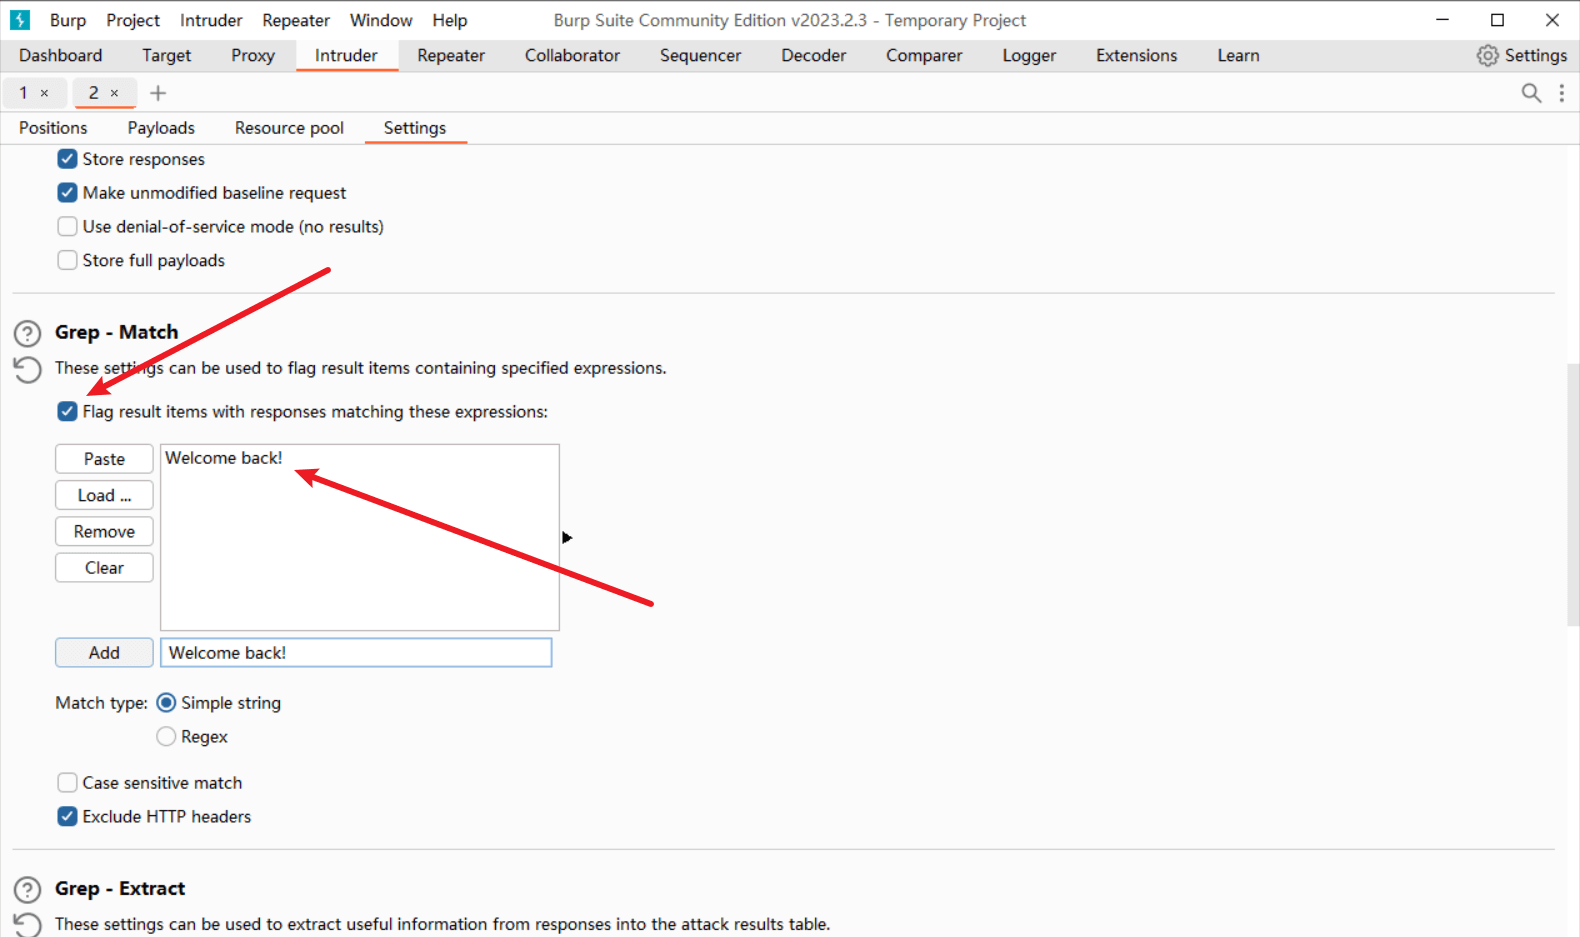Open the three-dot options menu
Viewport: 1580px width, 937px height.
[x=1561, y=93]
